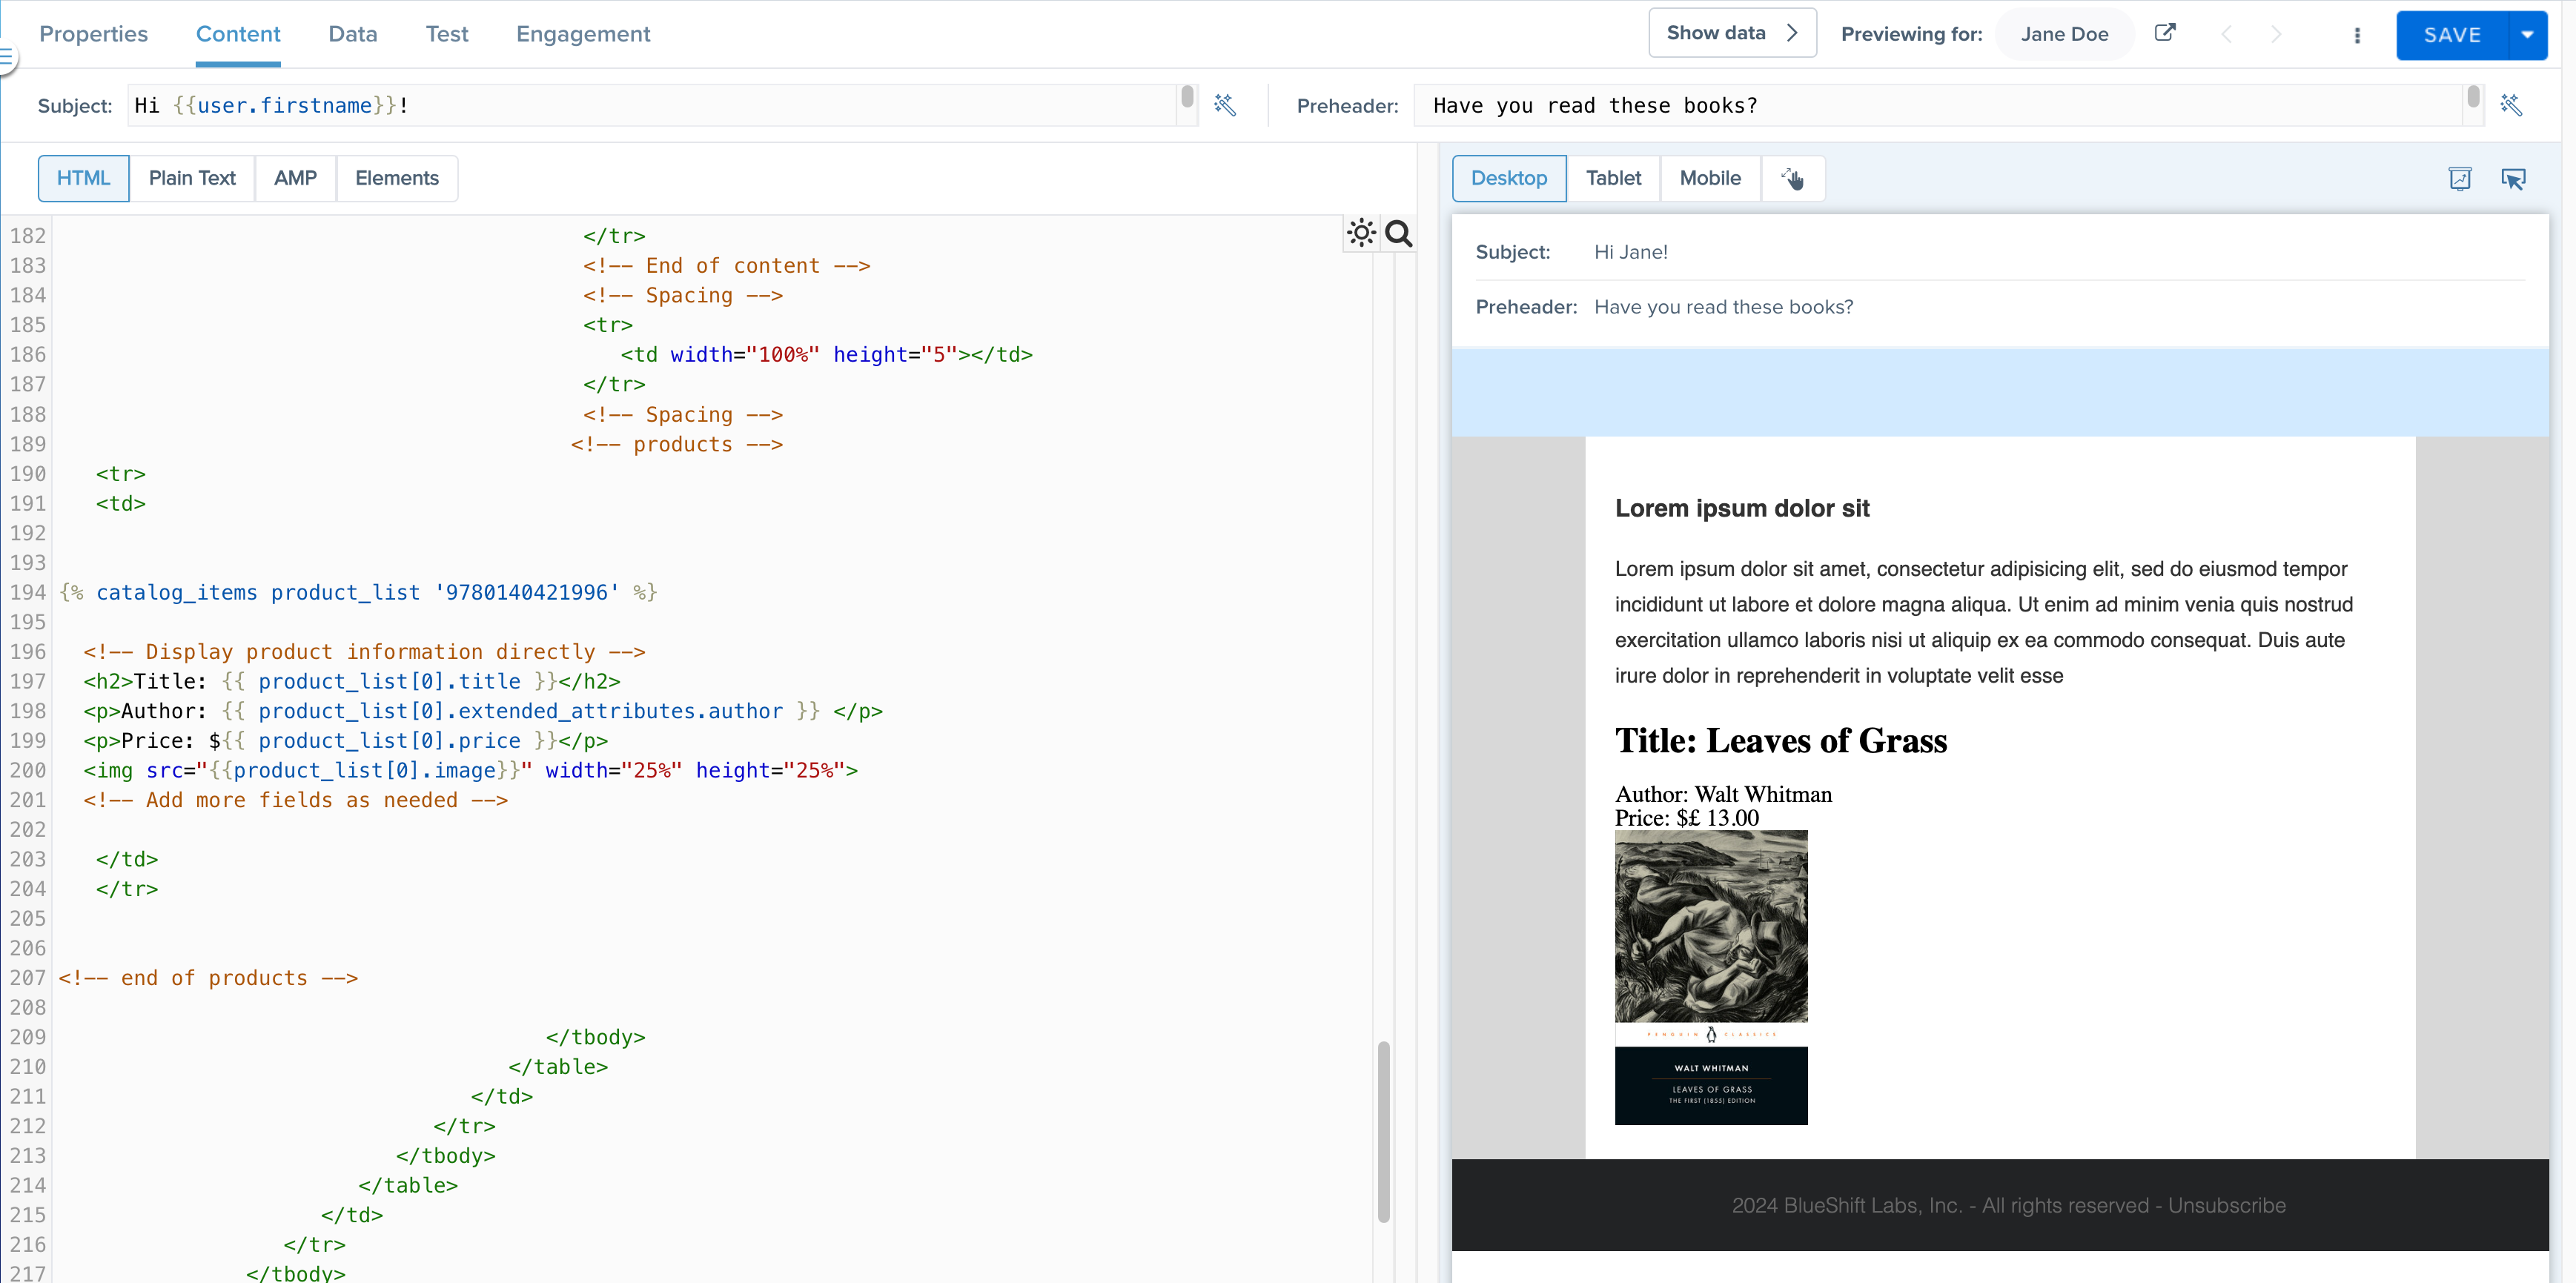Click the Leaves of Grass book cover
Screen dimensions: 2576x1283
[1711, 977]
